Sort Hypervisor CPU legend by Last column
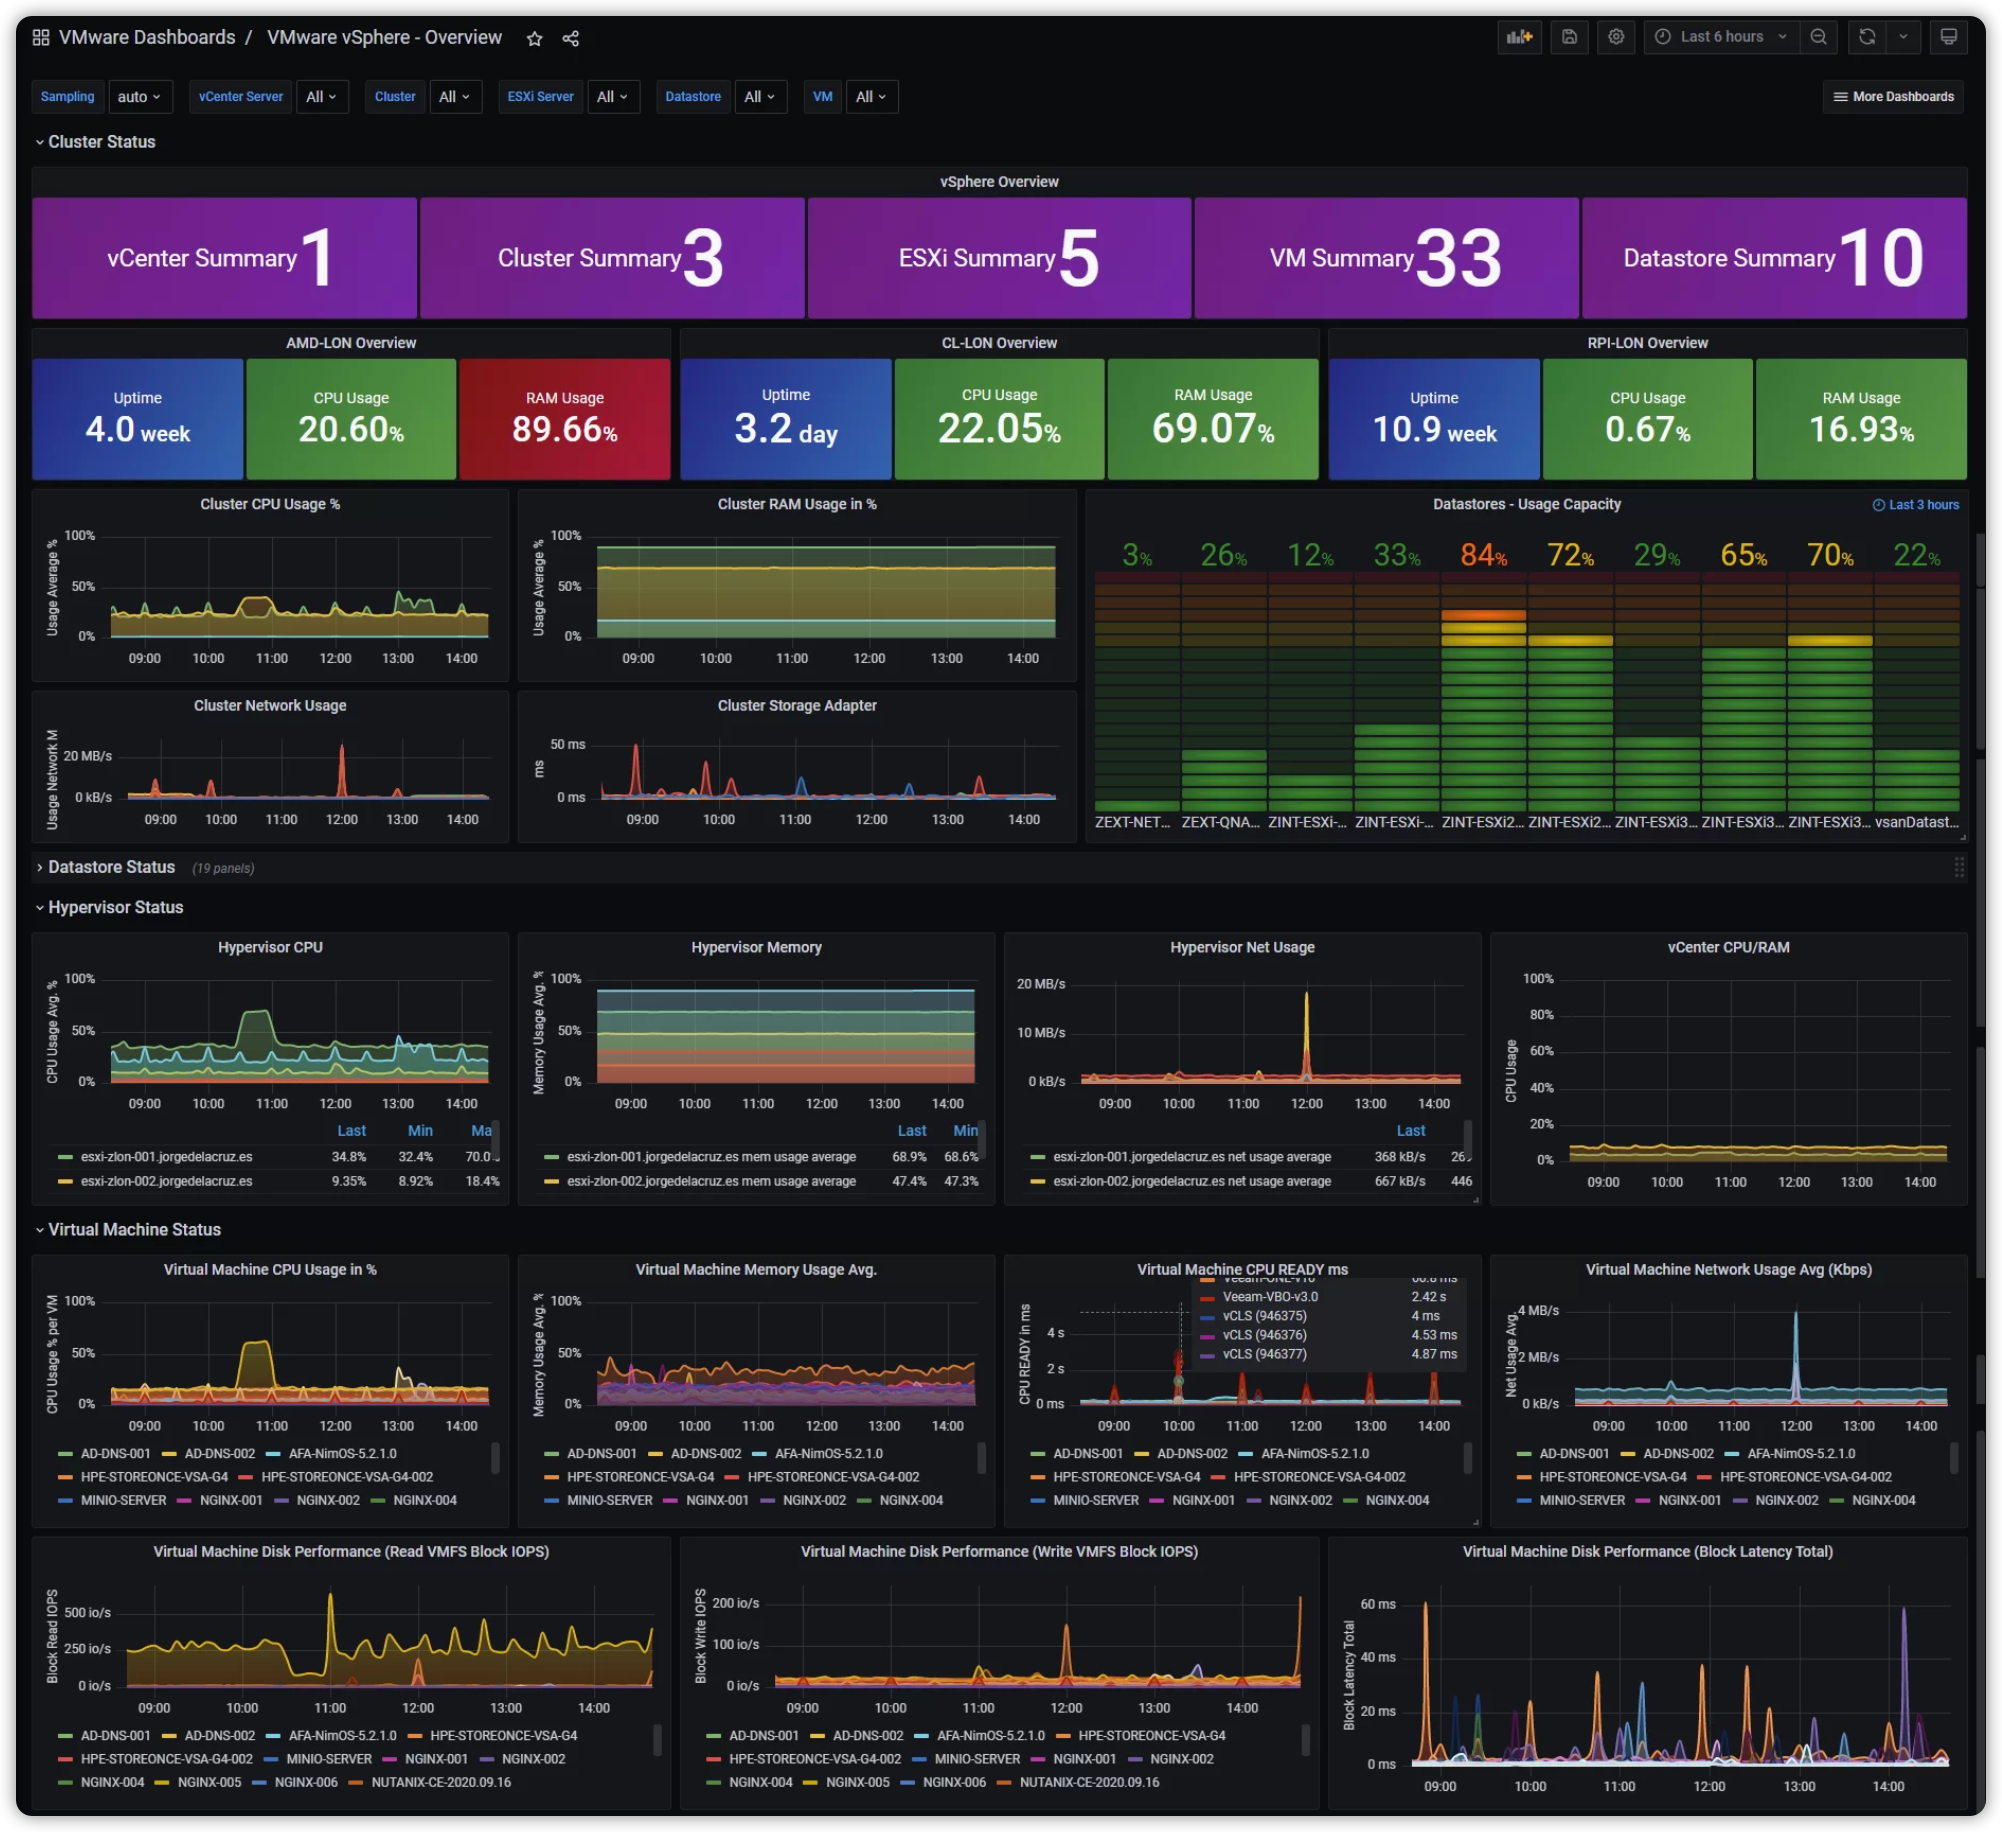This screenshot has height=1832, width=2002. click(x=351, y=1131)
